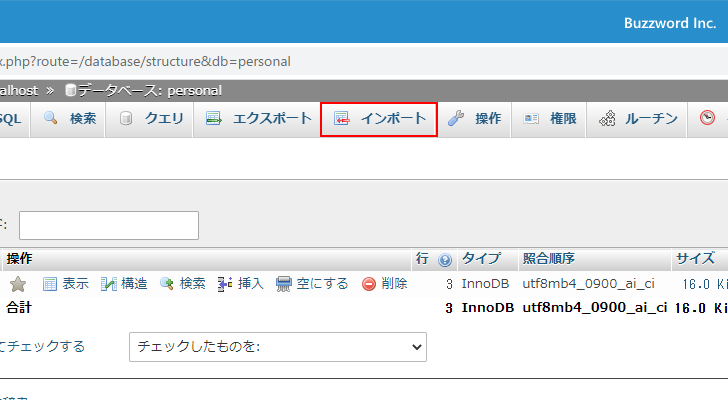728x400 pixels.
Task: Click the 挿入 insert icon
Action: pos(225,284)
